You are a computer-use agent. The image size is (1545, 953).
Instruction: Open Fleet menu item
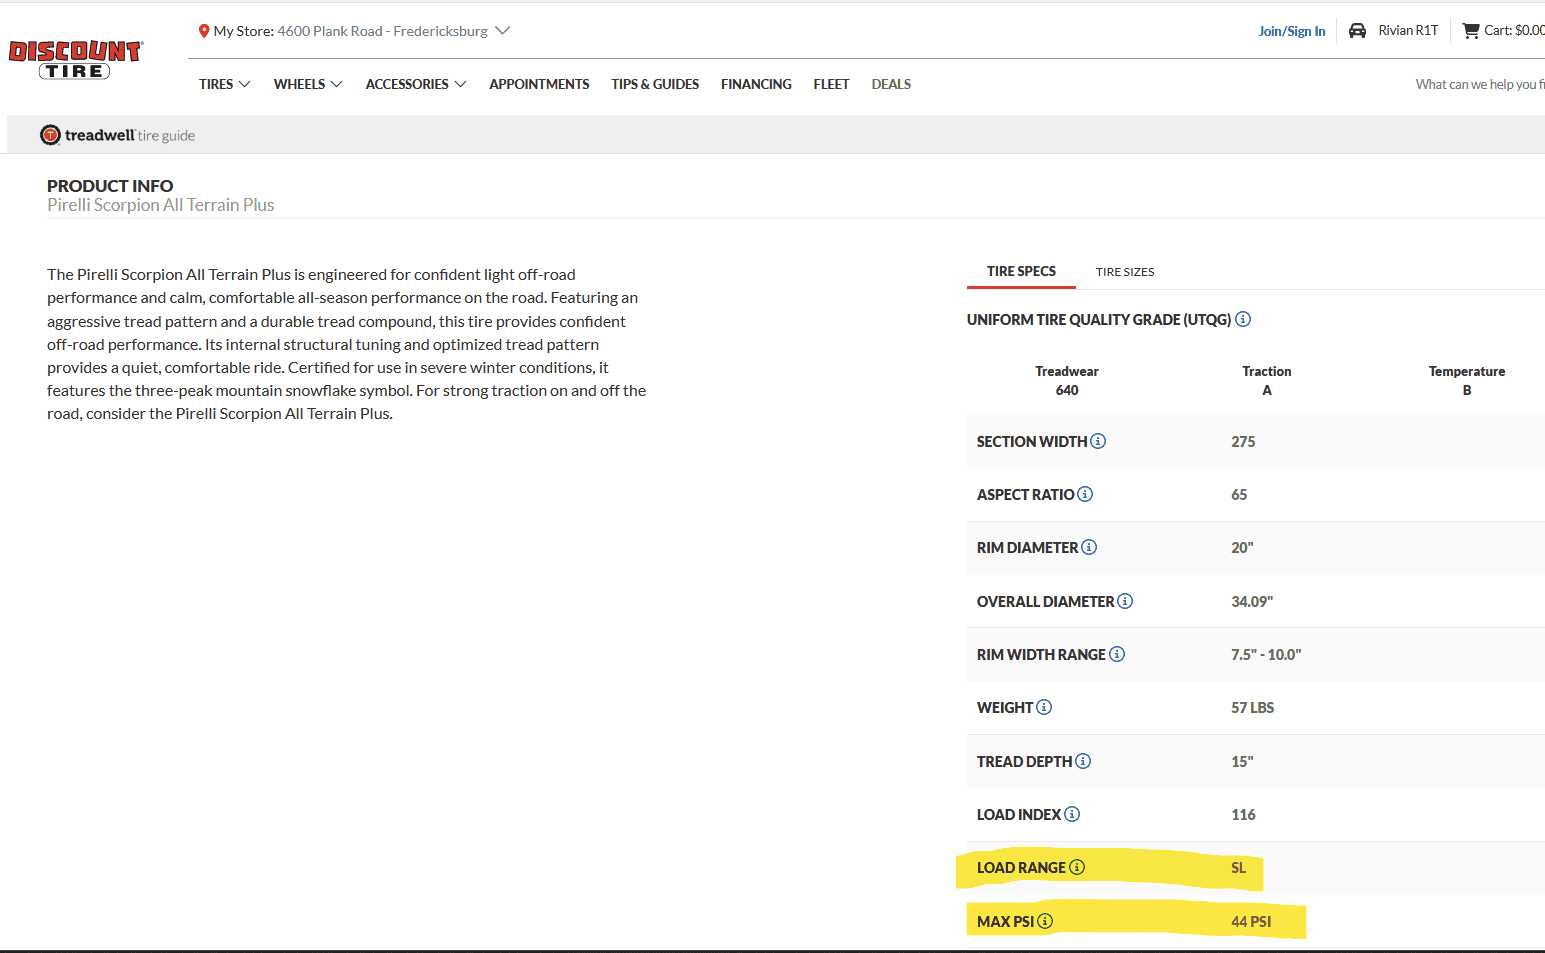click(x=831, y=84)
